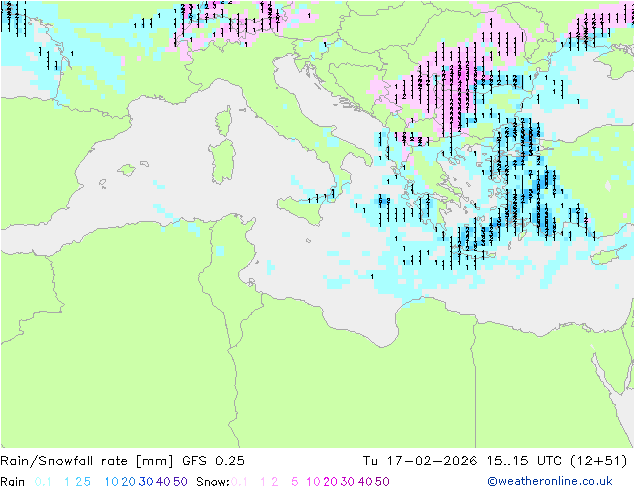Pick the 30 value in Rain legend
Screen dimensions: 634x490
(146, 482)
